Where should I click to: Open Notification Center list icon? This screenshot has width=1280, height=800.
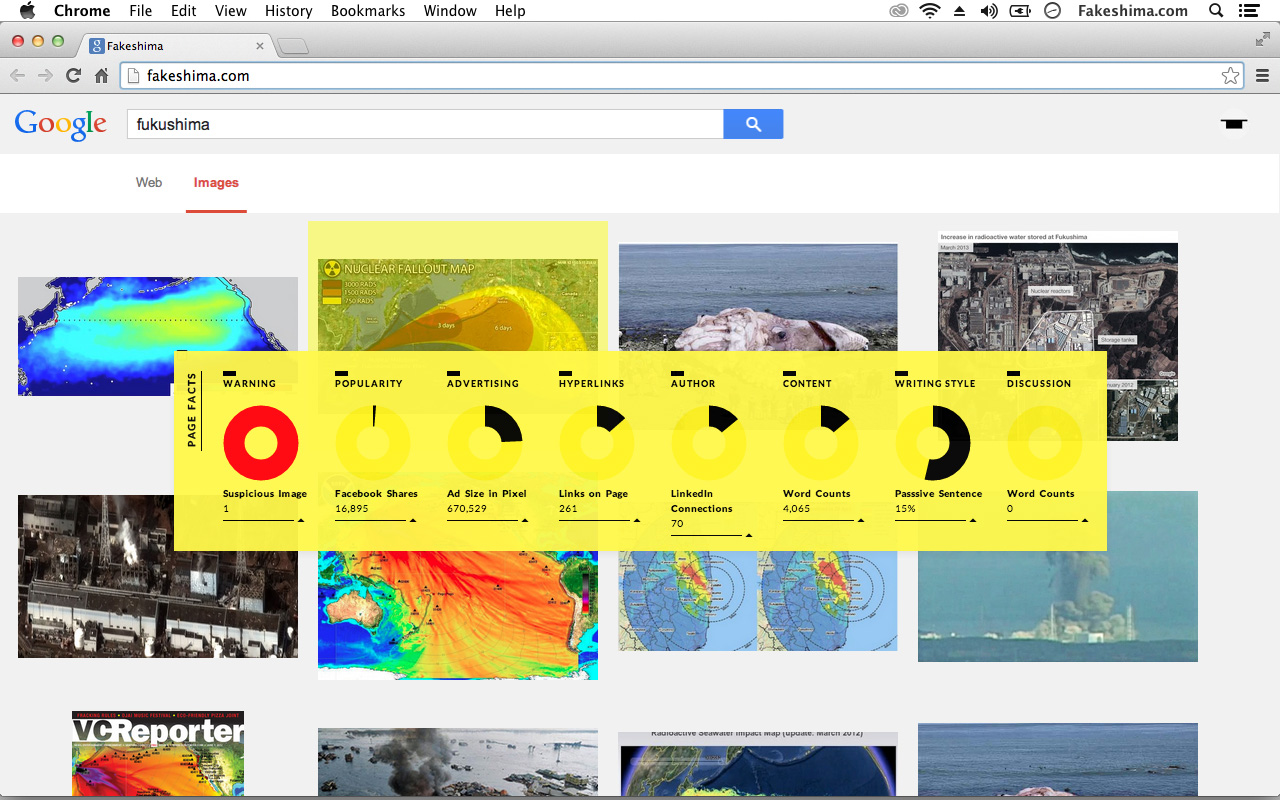(x=1247, y=11)
